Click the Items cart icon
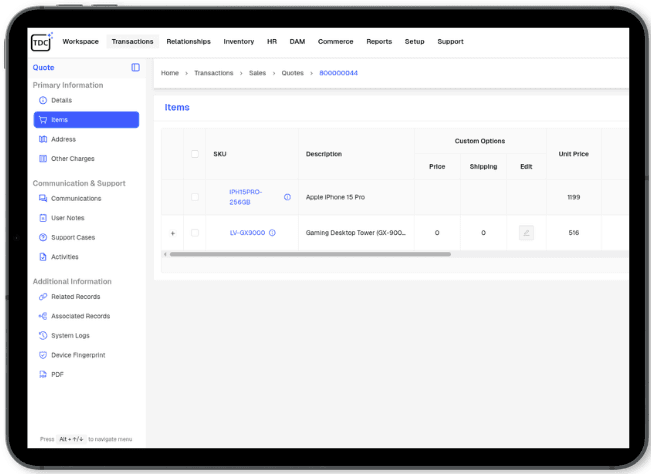The height and width of the screenshot is (474, 651). tap(43, 120)
